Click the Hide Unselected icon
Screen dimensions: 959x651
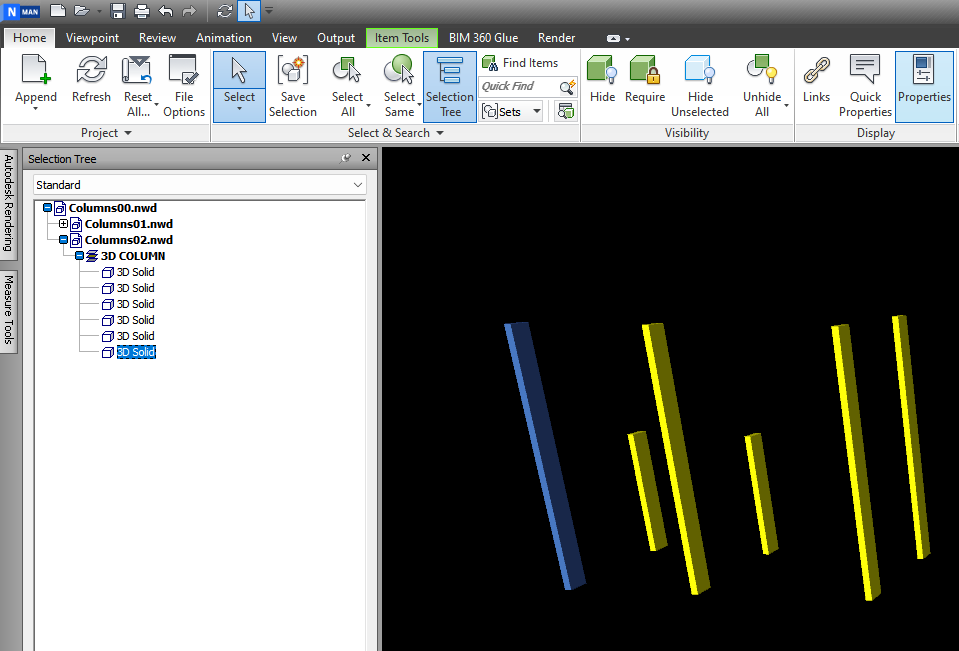(700, 69)
